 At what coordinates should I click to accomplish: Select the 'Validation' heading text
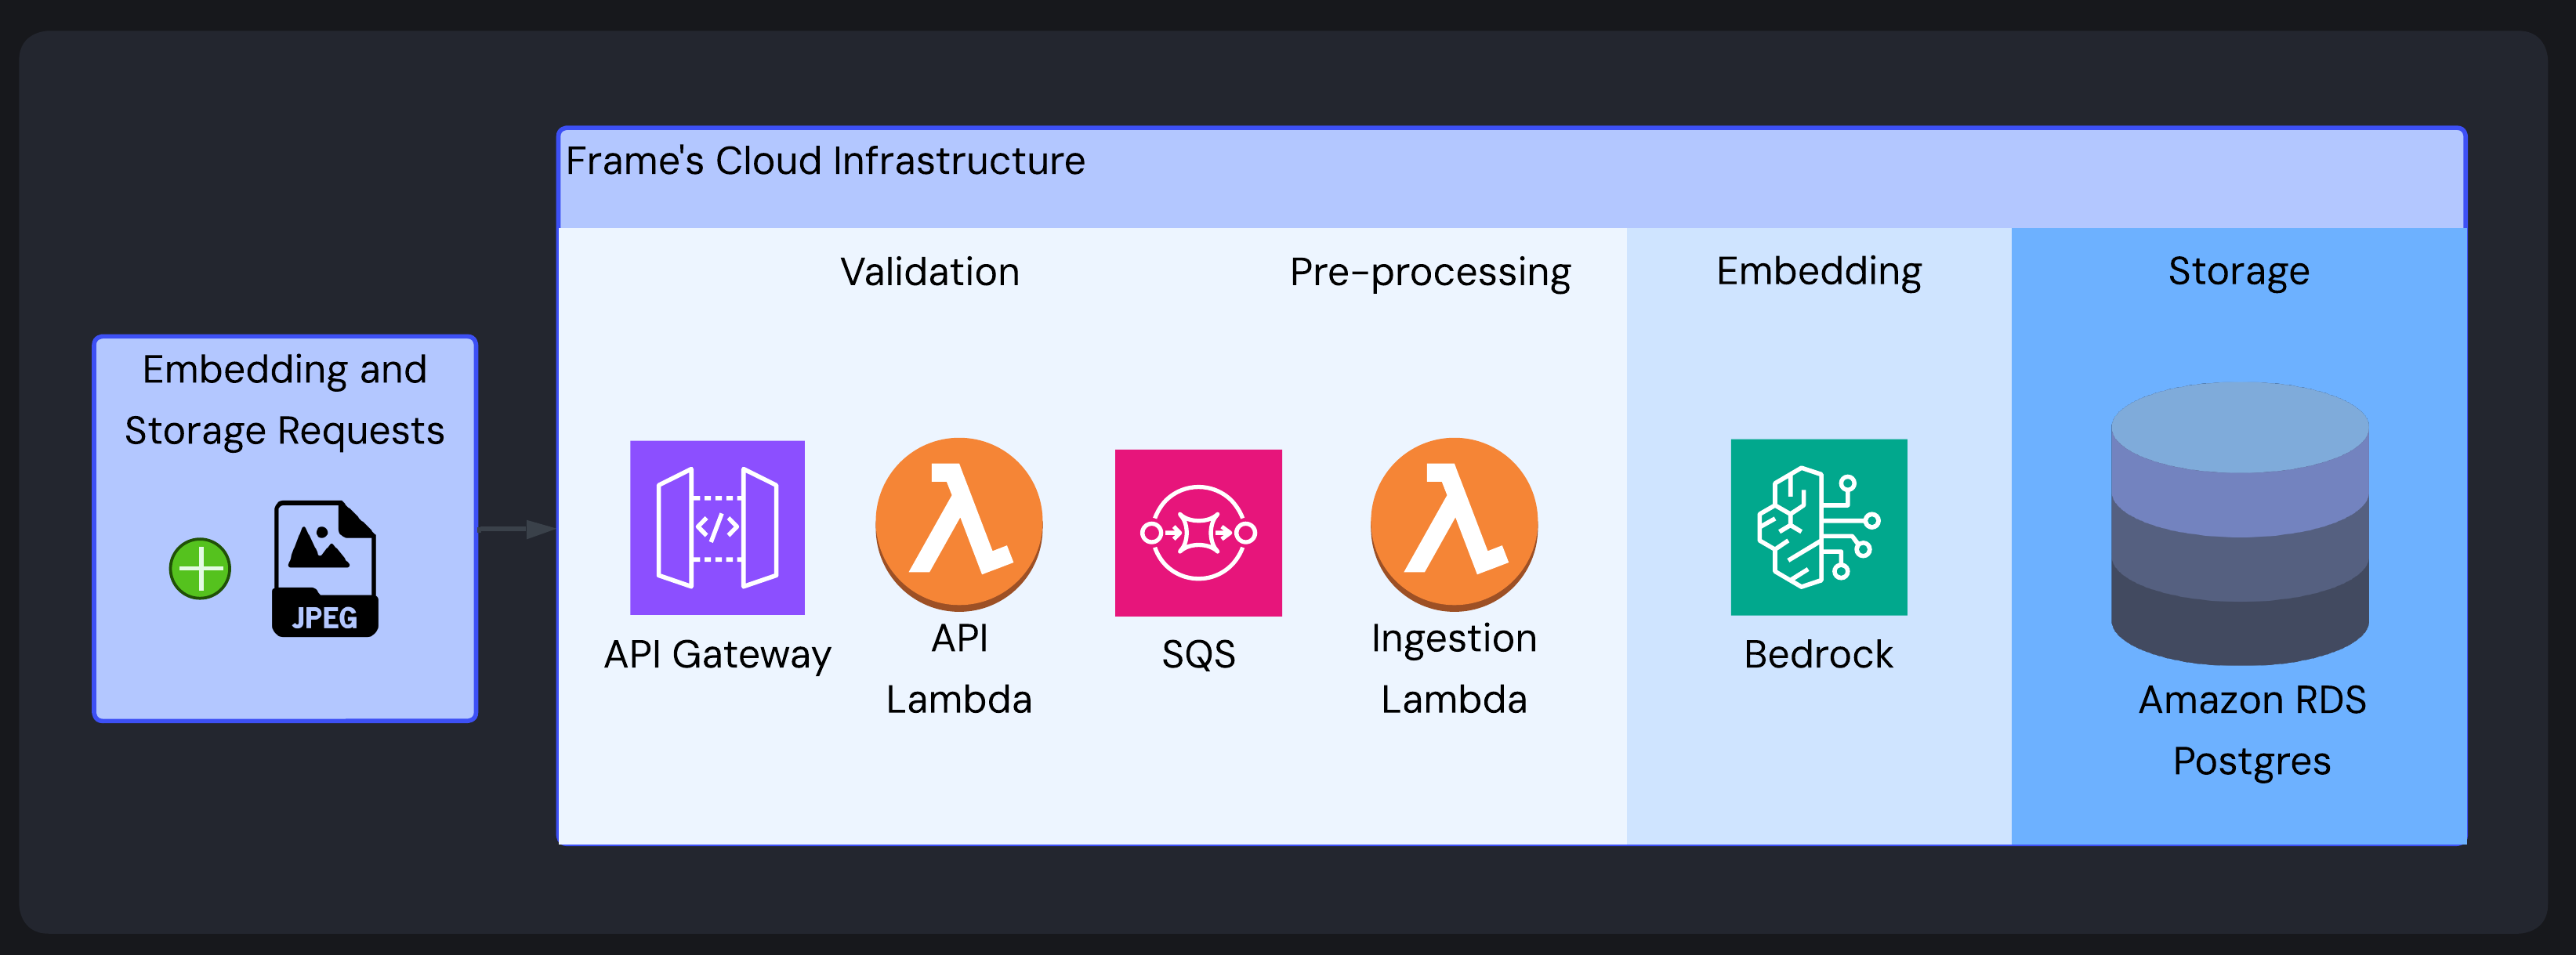tap(930, 272)
